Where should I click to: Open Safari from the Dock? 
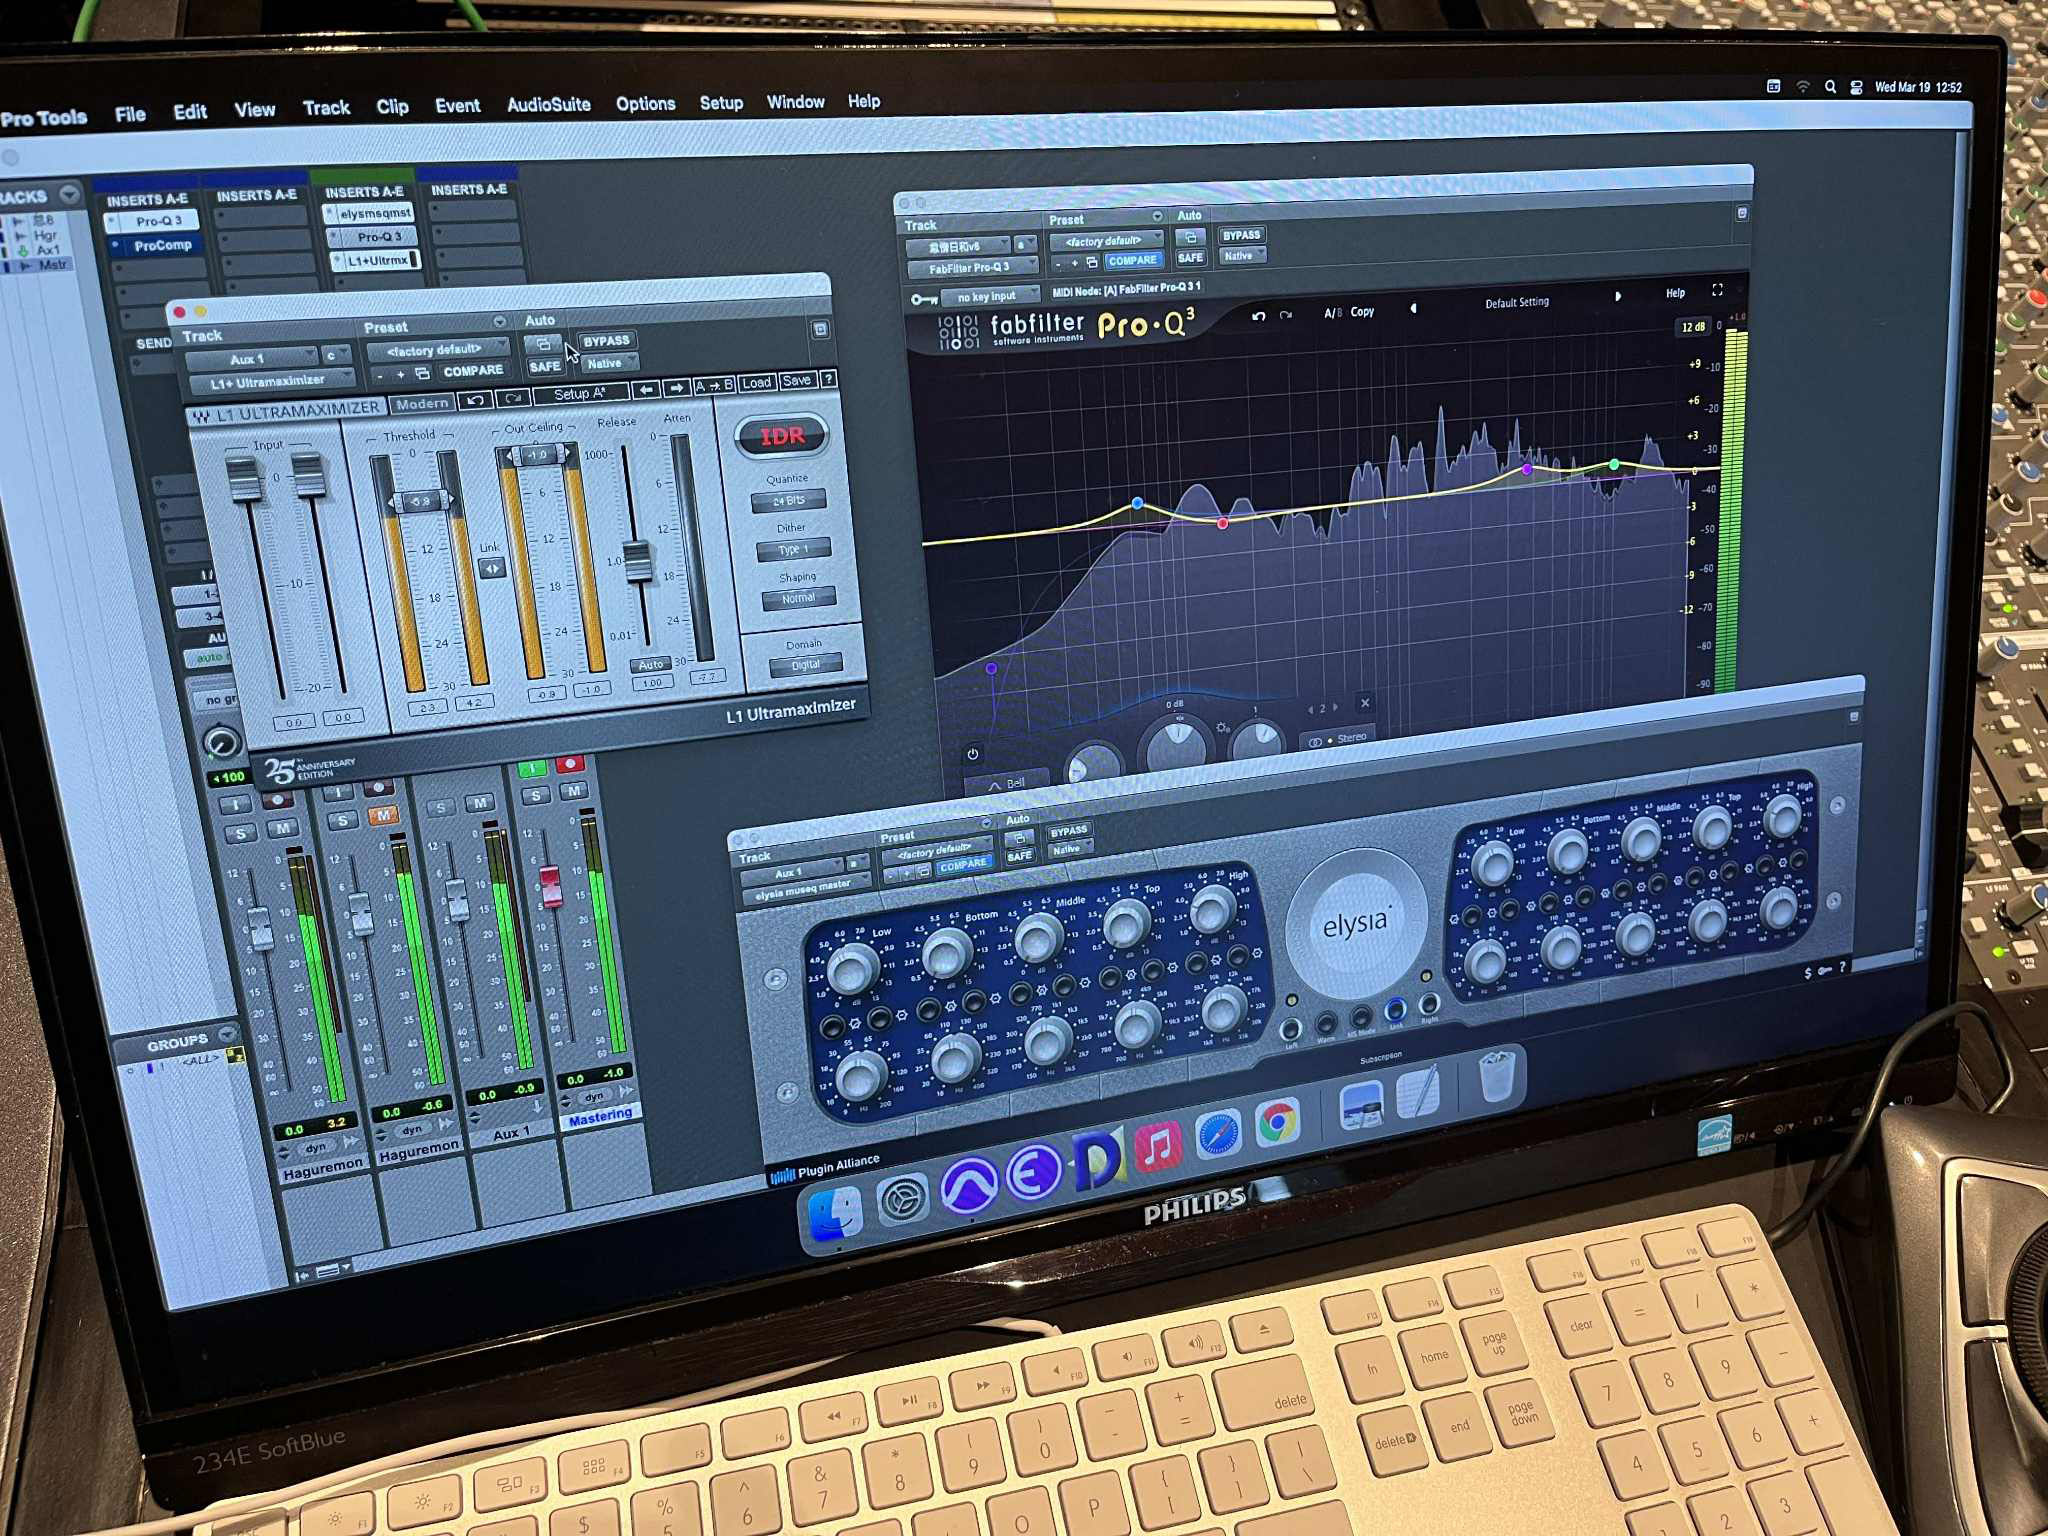(1218, 1136)
